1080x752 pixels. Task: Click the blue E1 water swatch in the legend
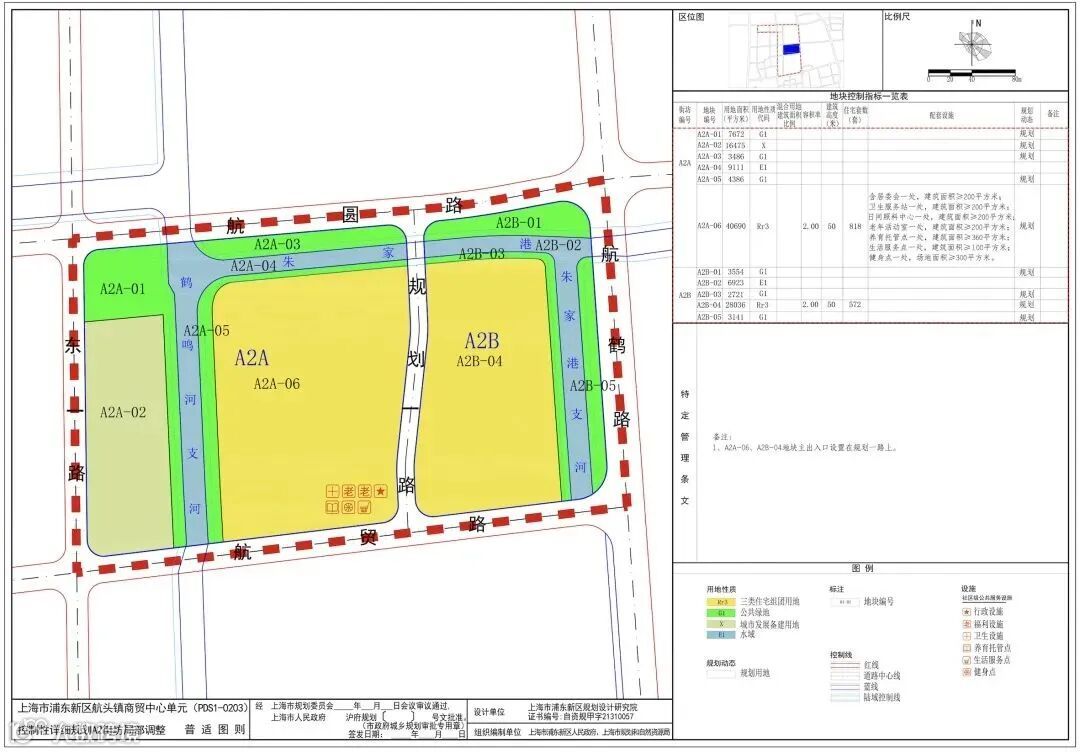point(721,634)
